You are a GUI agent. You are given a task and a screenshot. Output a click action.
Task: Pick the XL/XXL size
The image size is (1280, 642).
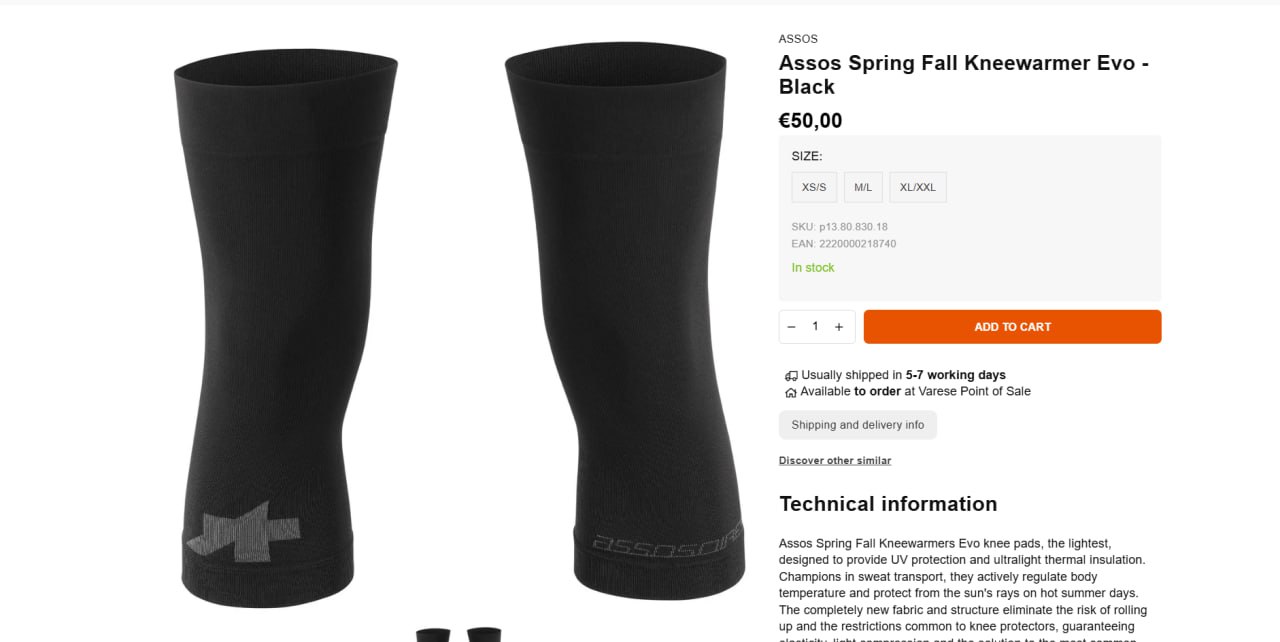[x=918, y=187]
